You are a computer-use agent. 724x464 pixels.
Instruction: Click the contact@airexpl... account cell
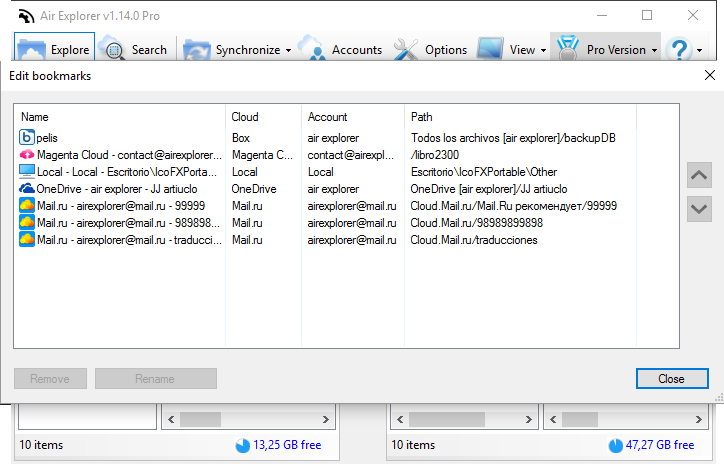350,155
